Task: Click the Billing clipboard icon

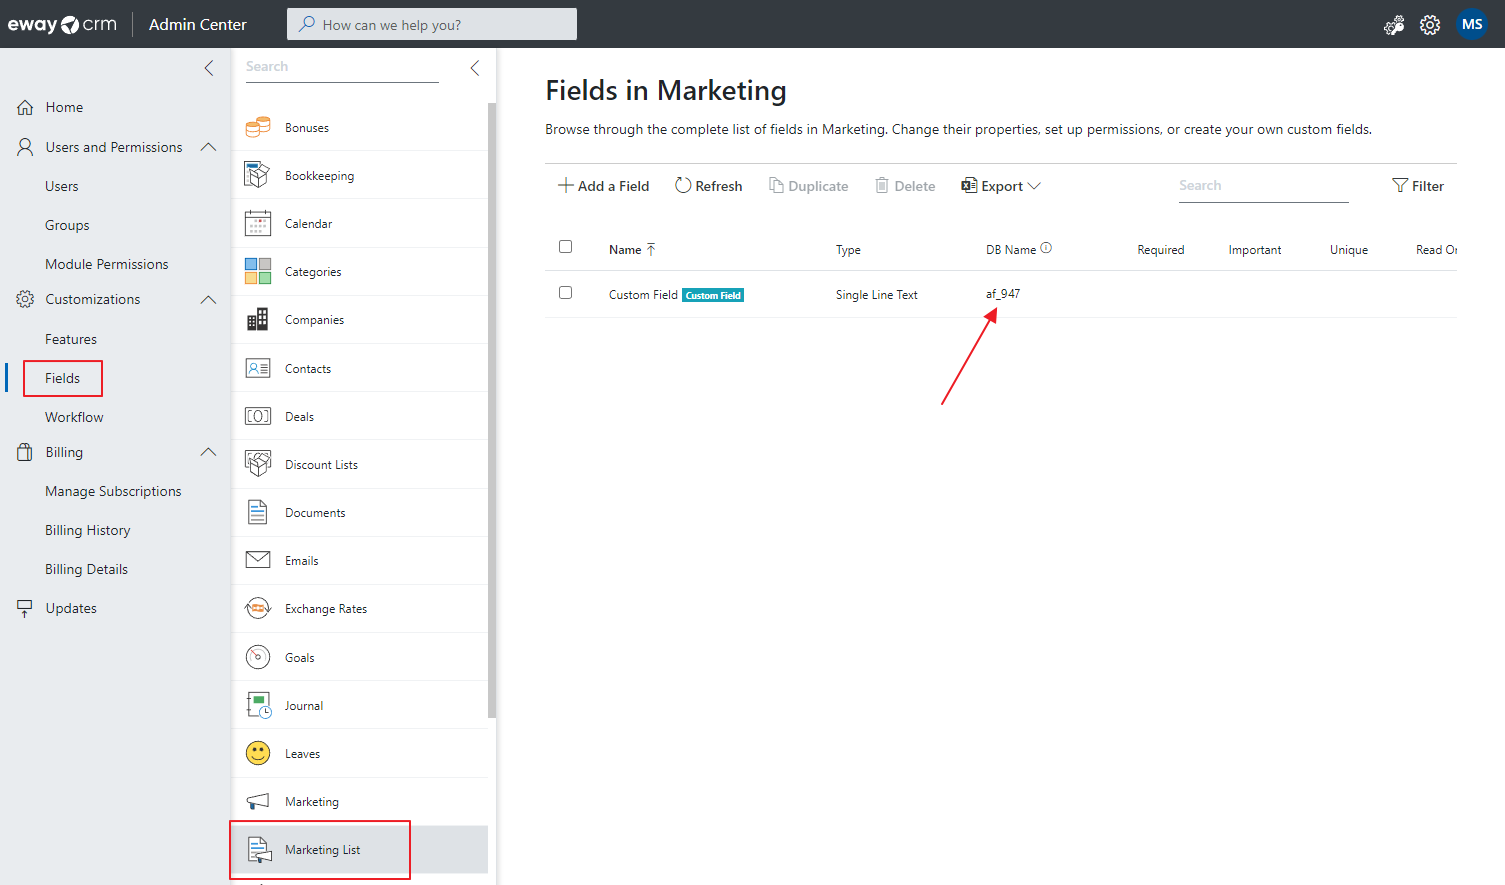Action: pyautogui.click(x=25, y=452)
